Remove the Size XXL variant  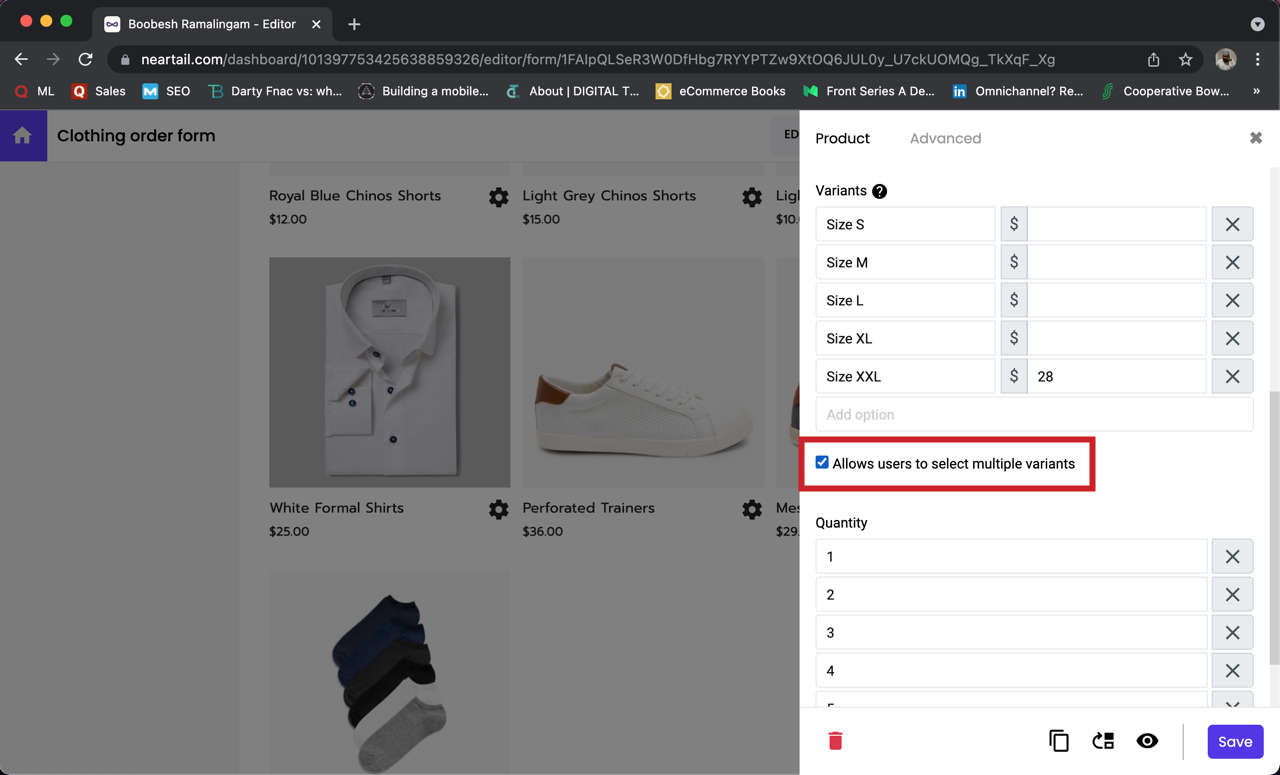pyautogui.click(x=1232, y=376)
